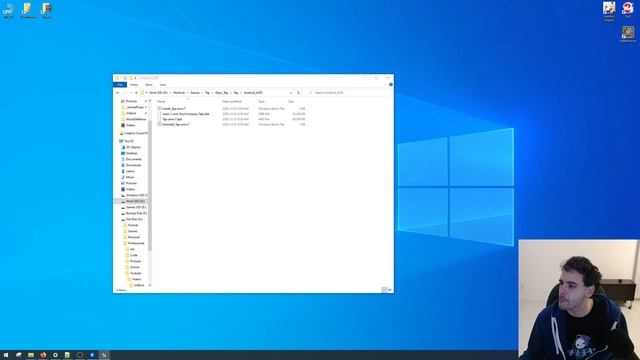Screen dimensions: 640x360
Task: Click Properties icon in Explorer title bar
Action: (125, 78)
